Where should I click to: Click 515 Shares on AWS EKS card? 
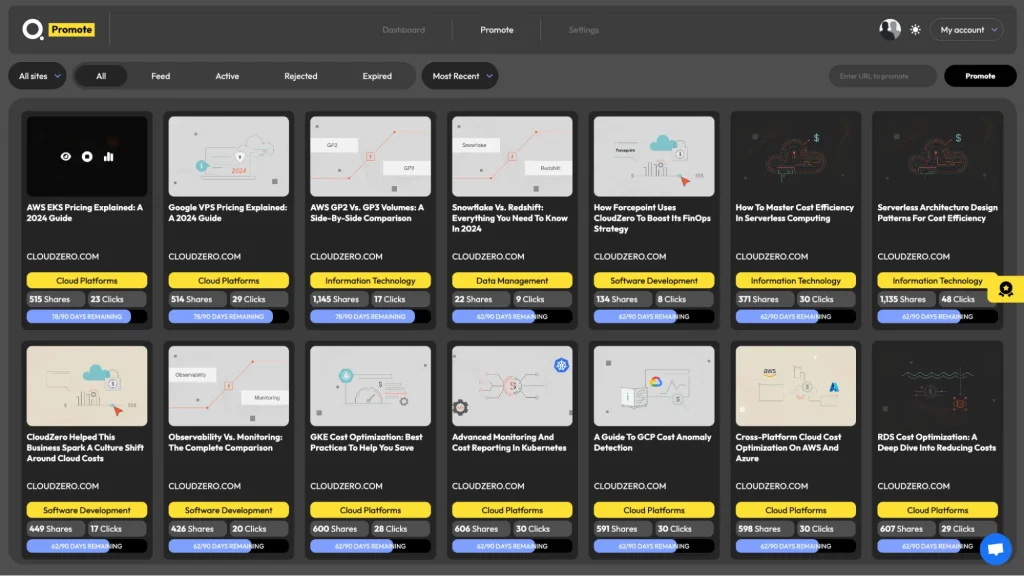click(x=56, y=299)
